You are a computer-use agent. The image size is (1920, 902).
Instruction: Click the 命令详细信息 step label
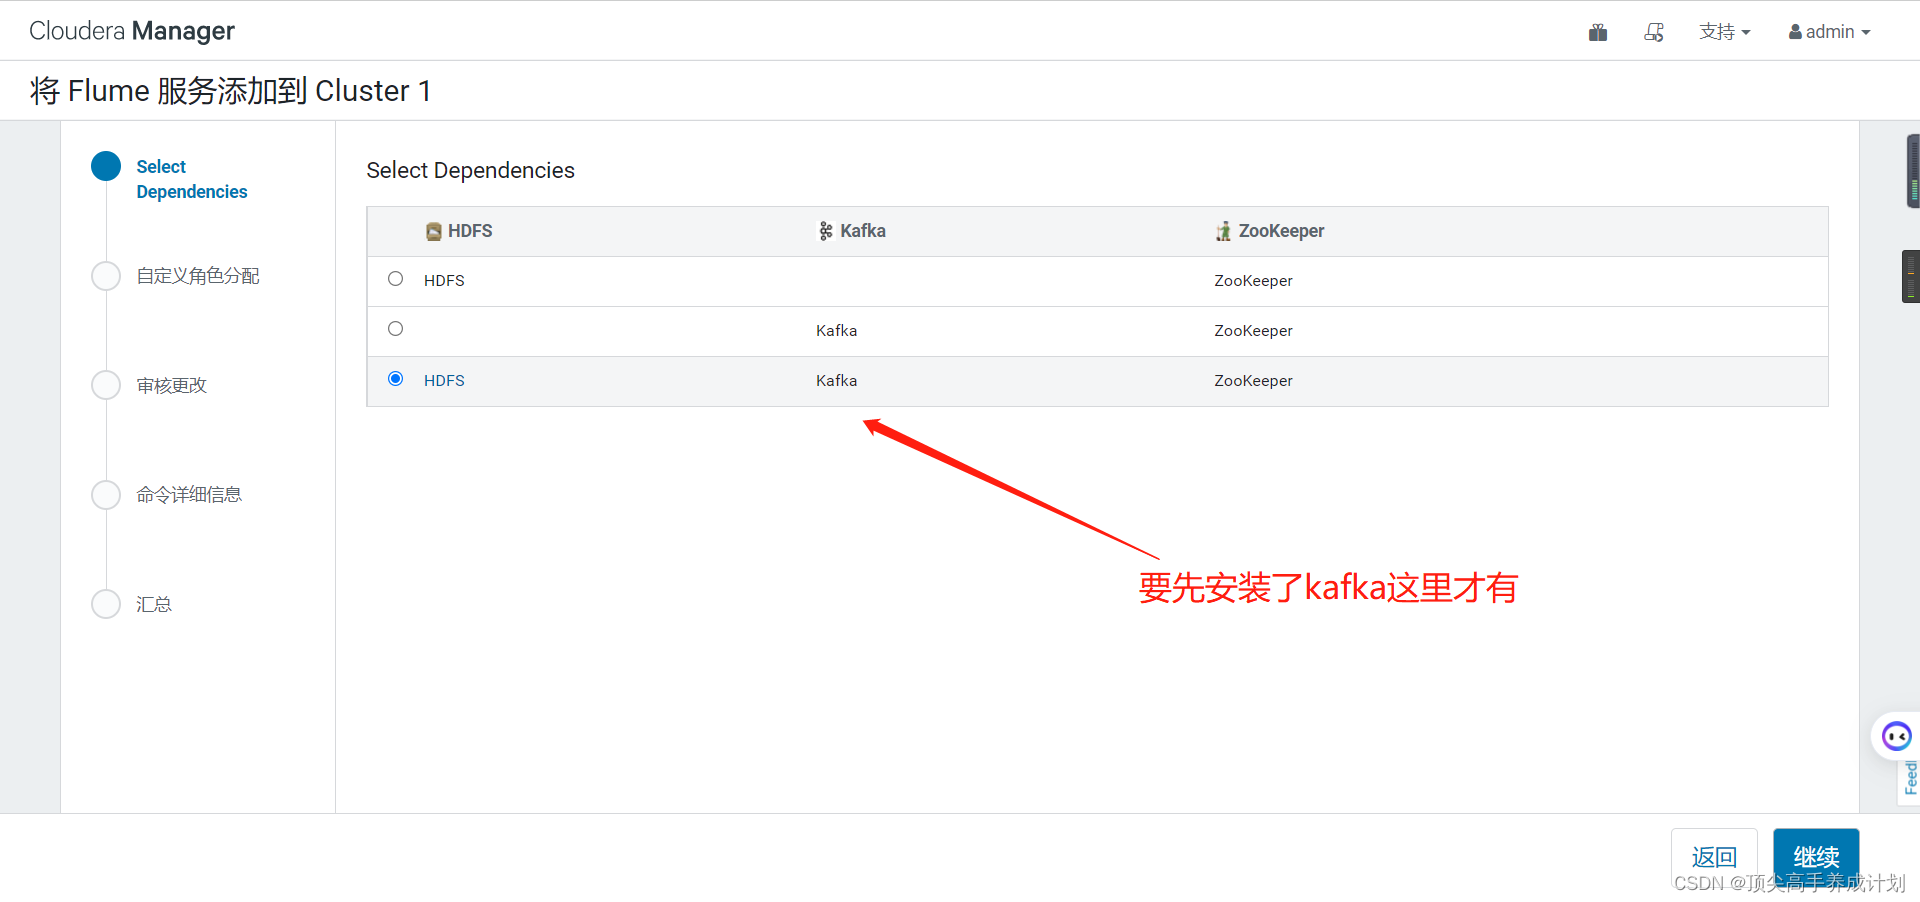[189, 495]
